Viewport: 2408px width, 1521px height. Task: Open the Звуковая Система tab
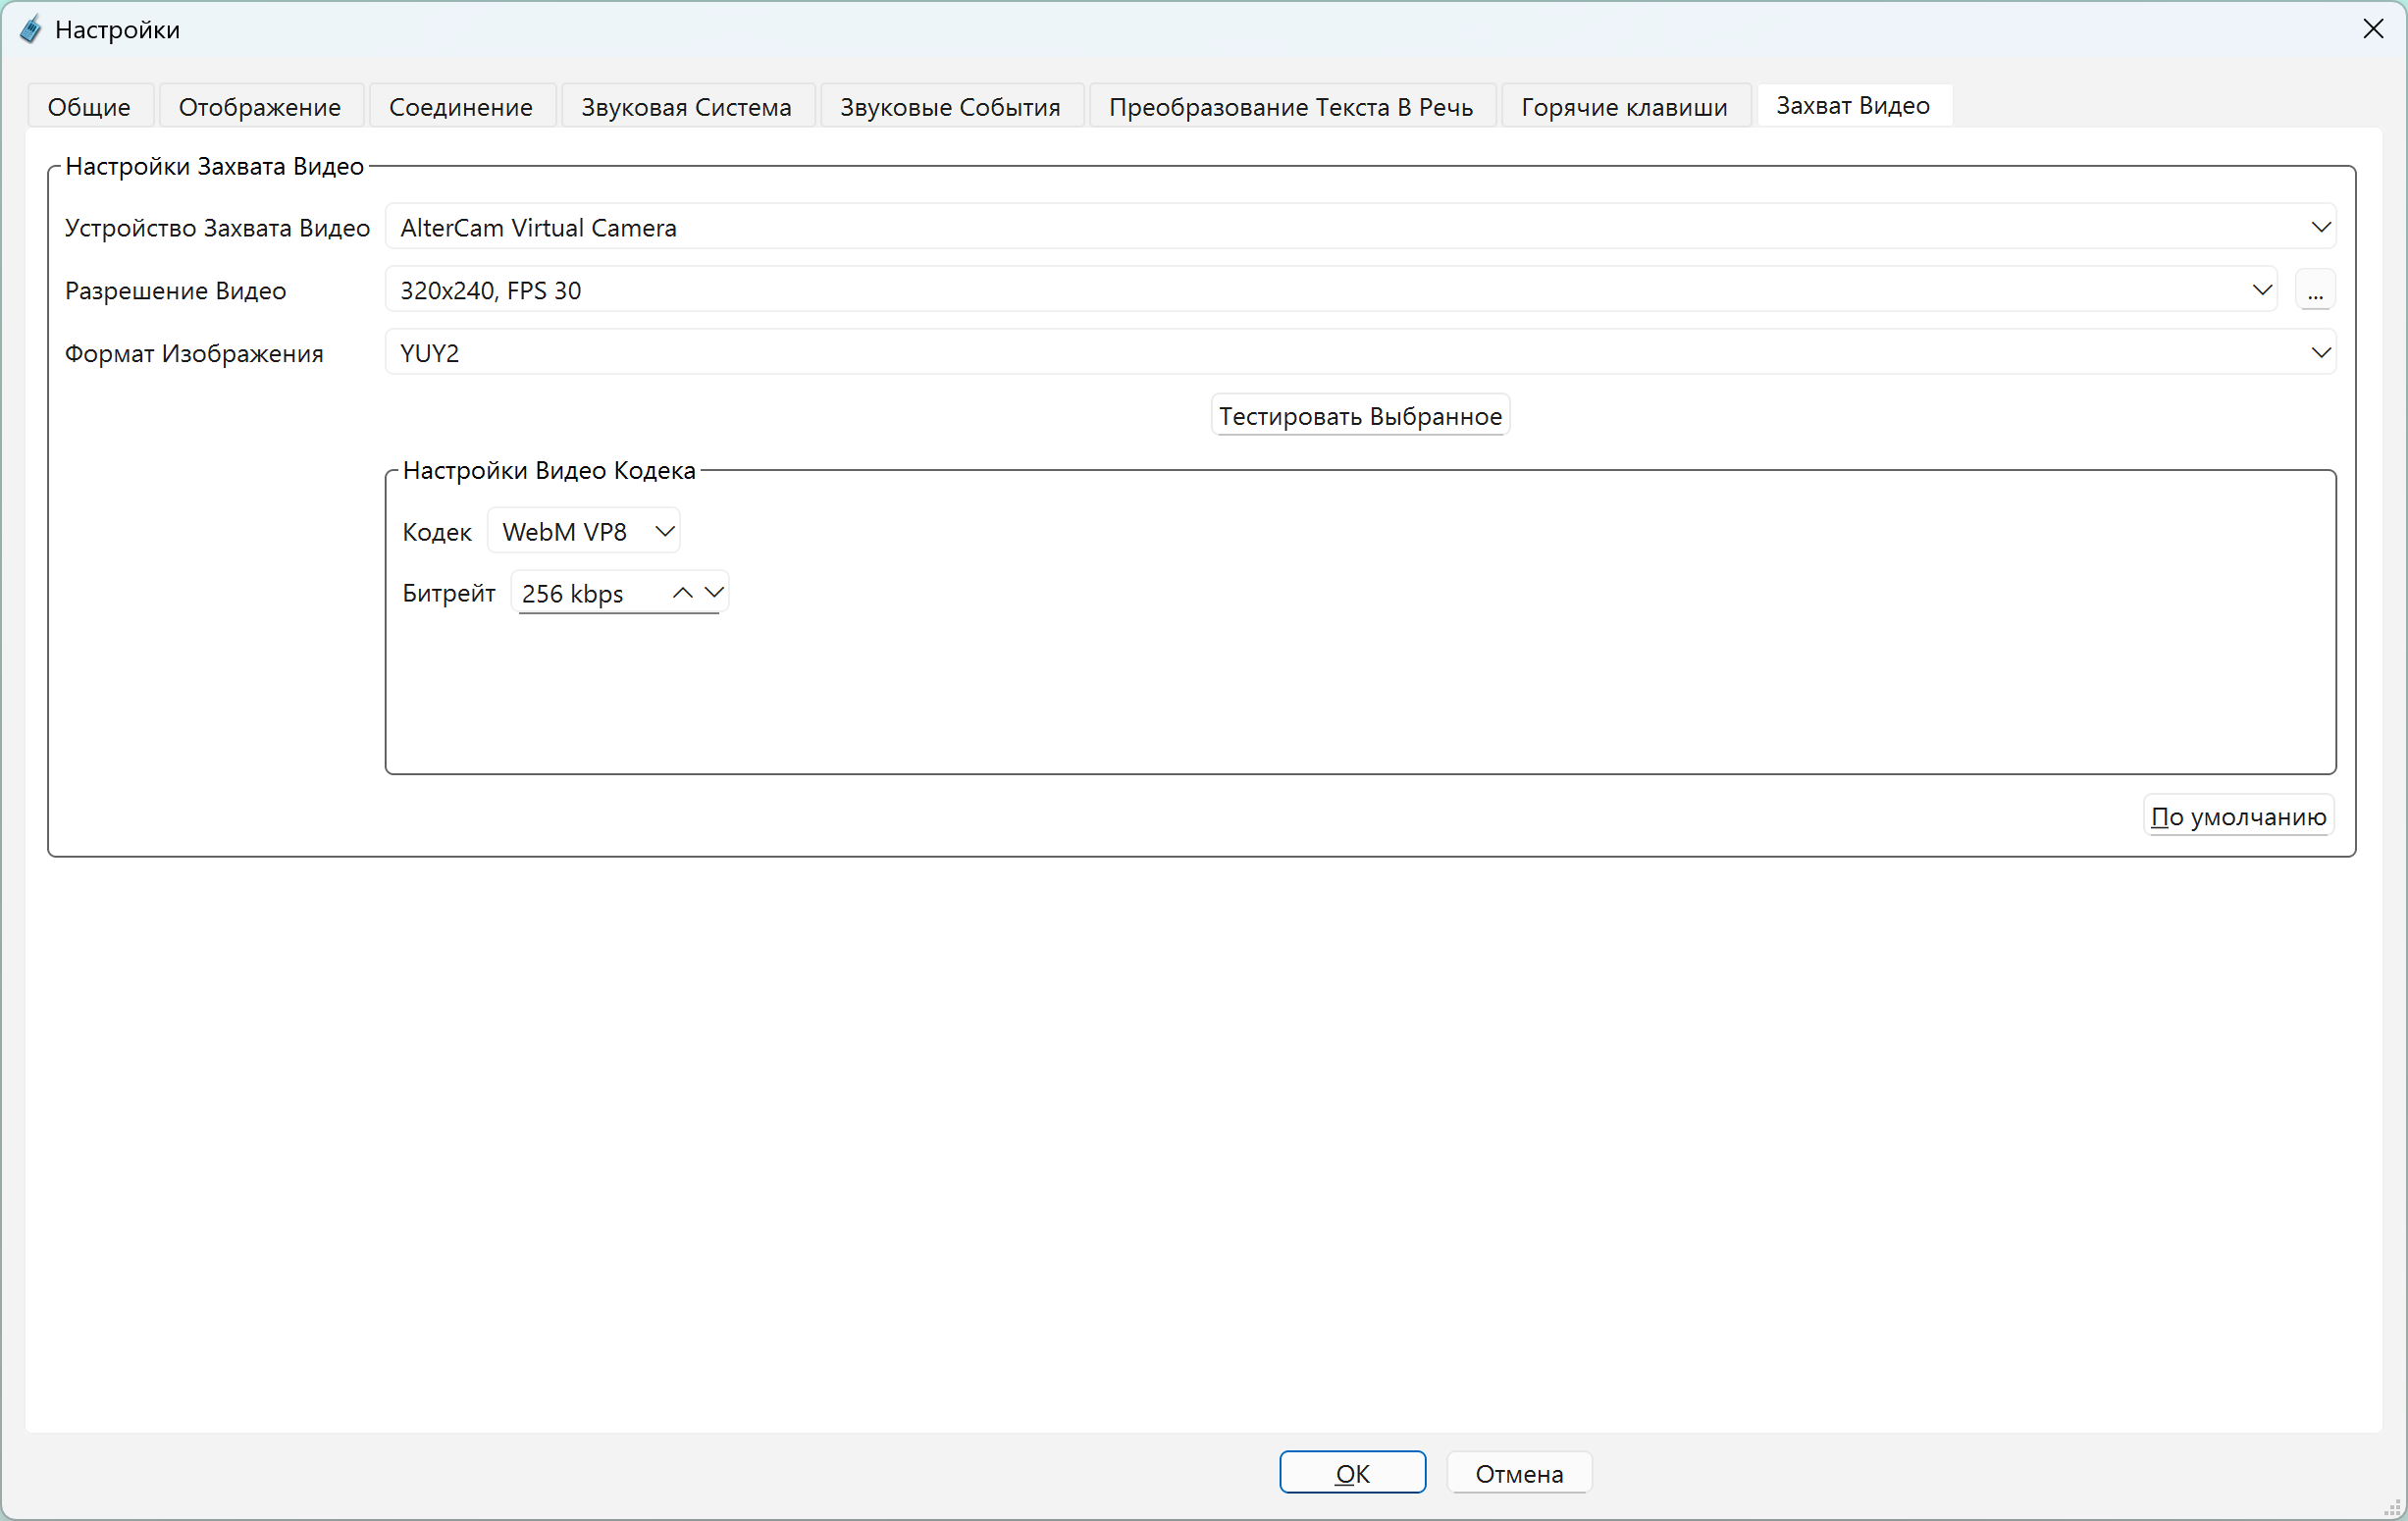tap(686, 107)
